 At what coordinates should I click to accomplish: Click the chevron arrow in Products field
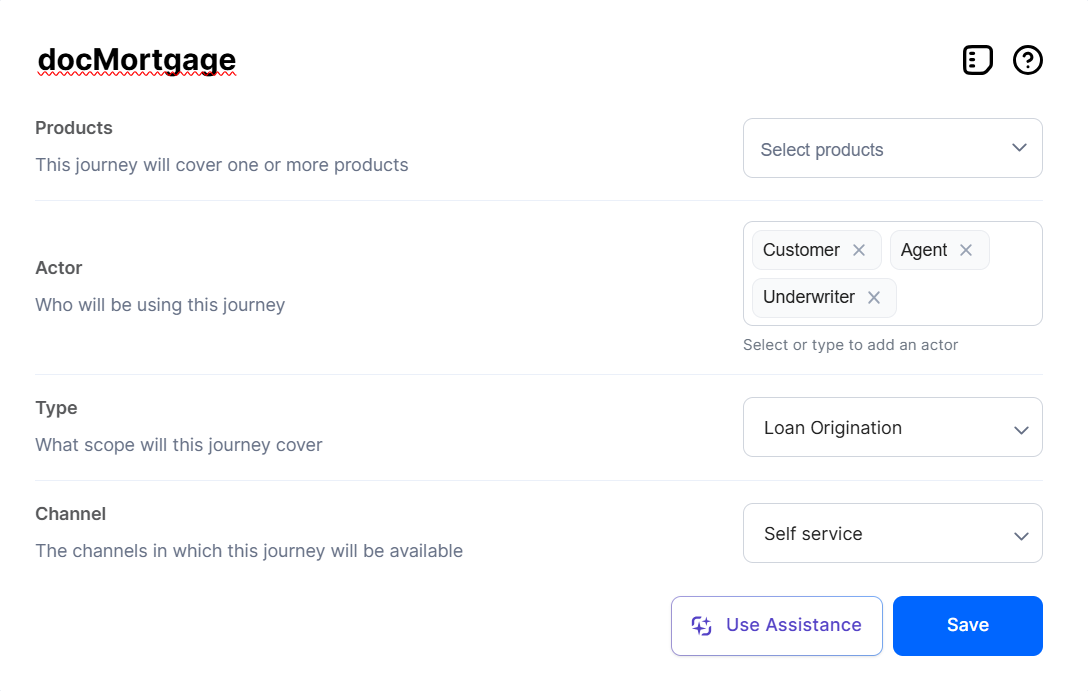pos(1019,148)
